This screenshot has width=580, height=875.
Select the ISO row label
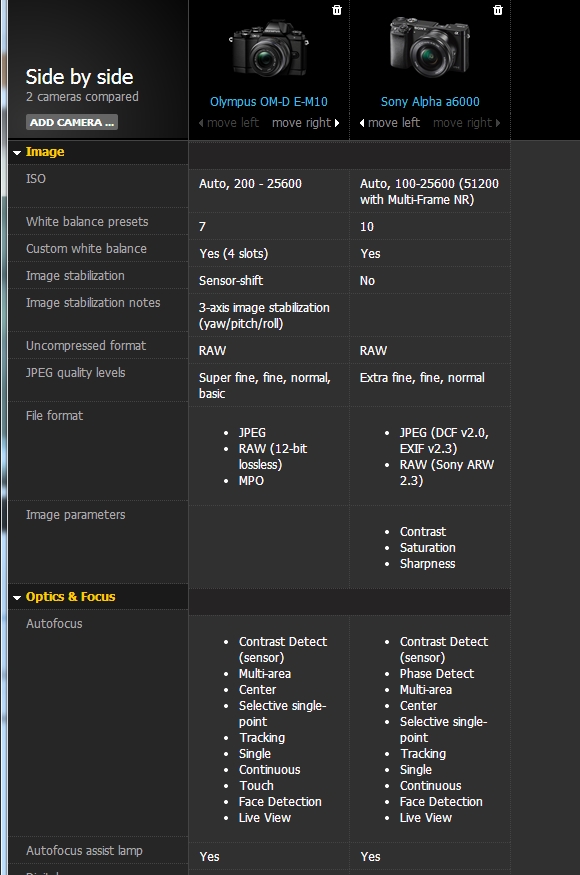(x=36, y=179)
